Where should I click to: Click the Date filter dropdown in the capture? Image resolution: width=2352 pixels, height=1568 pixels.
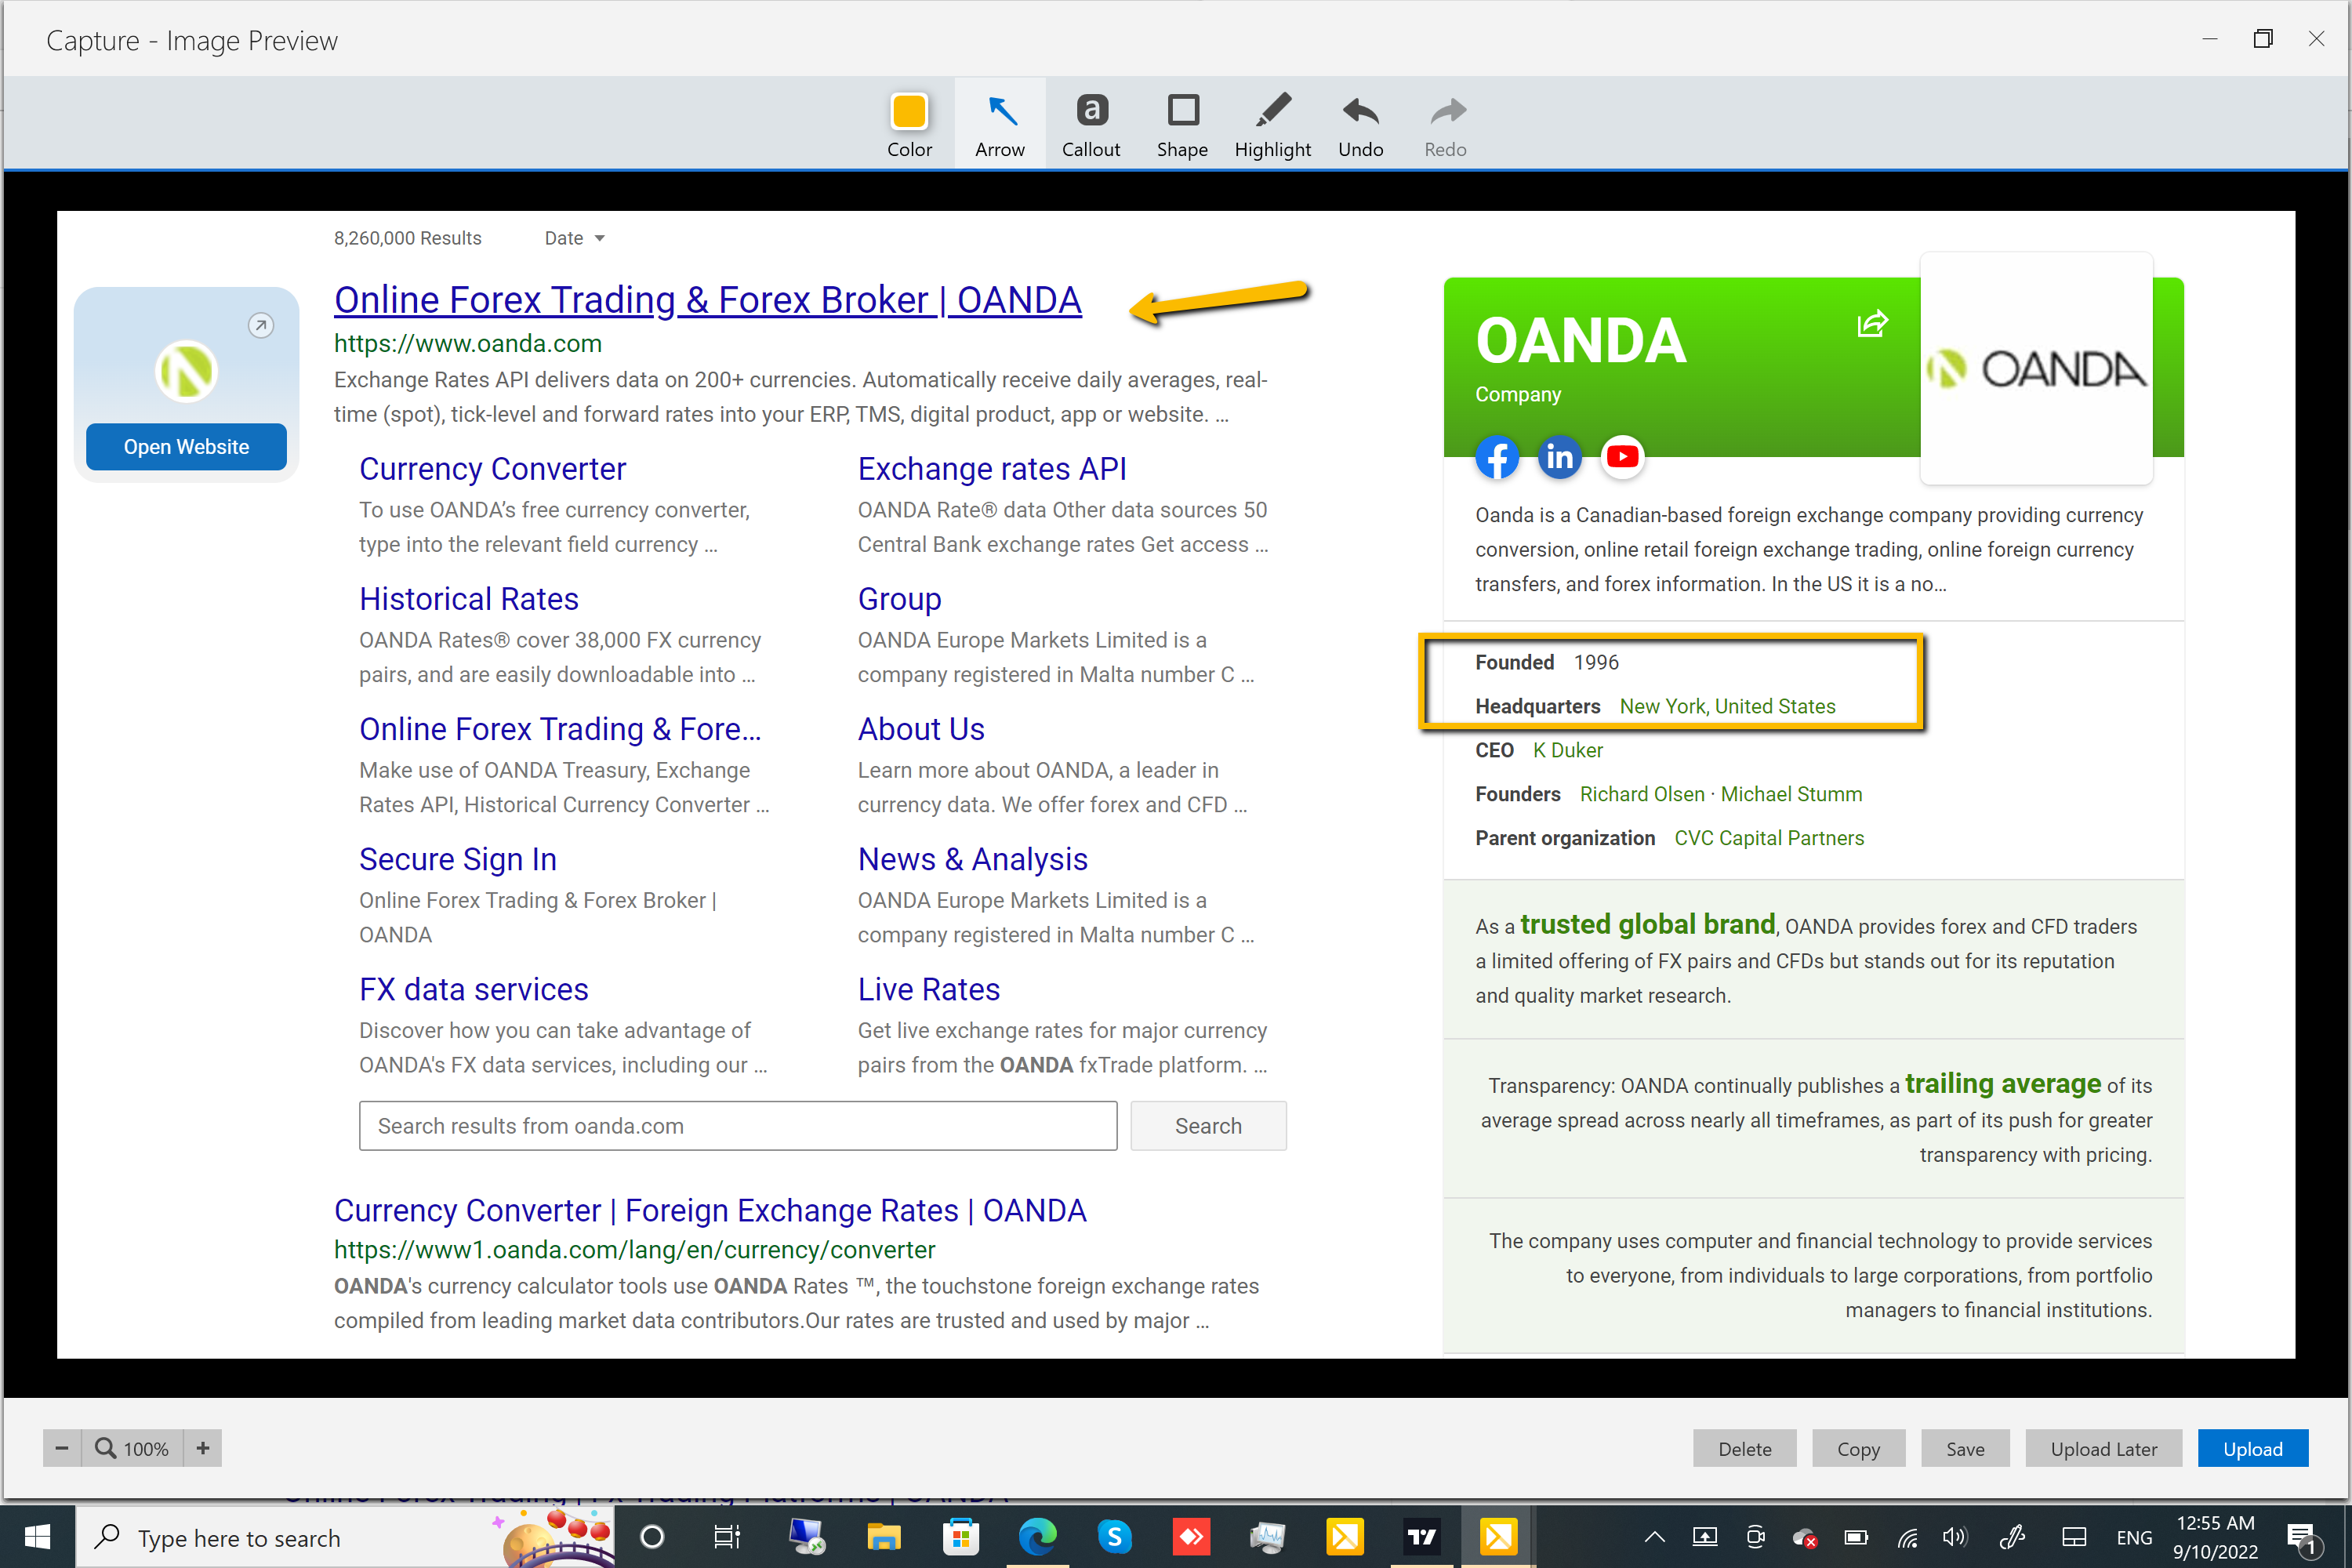(575, 238)
